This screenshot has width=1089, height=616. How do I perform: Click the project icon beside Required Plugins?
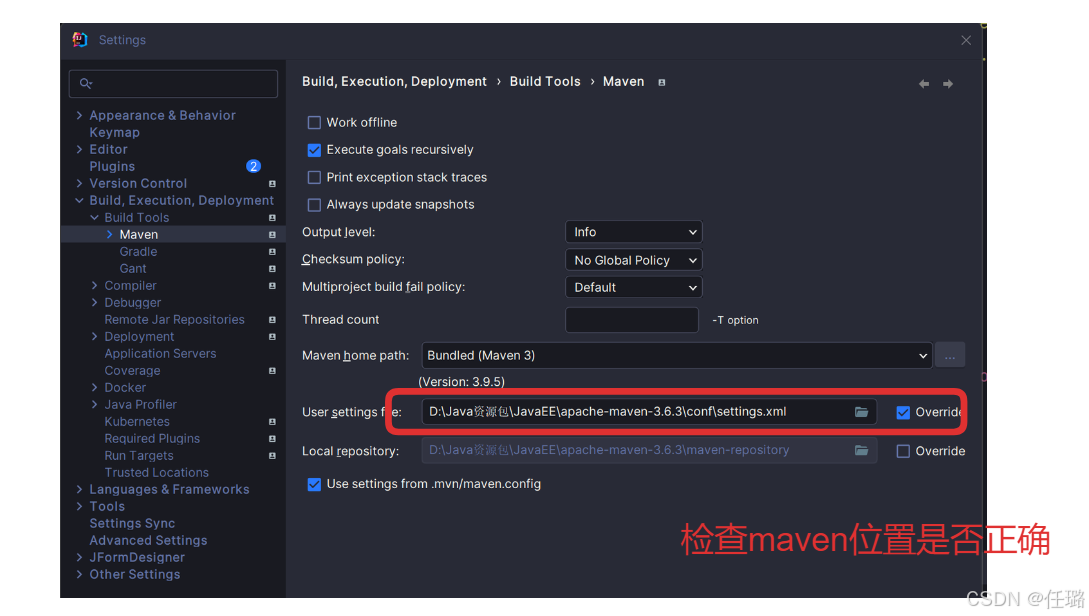coord(272,439)
